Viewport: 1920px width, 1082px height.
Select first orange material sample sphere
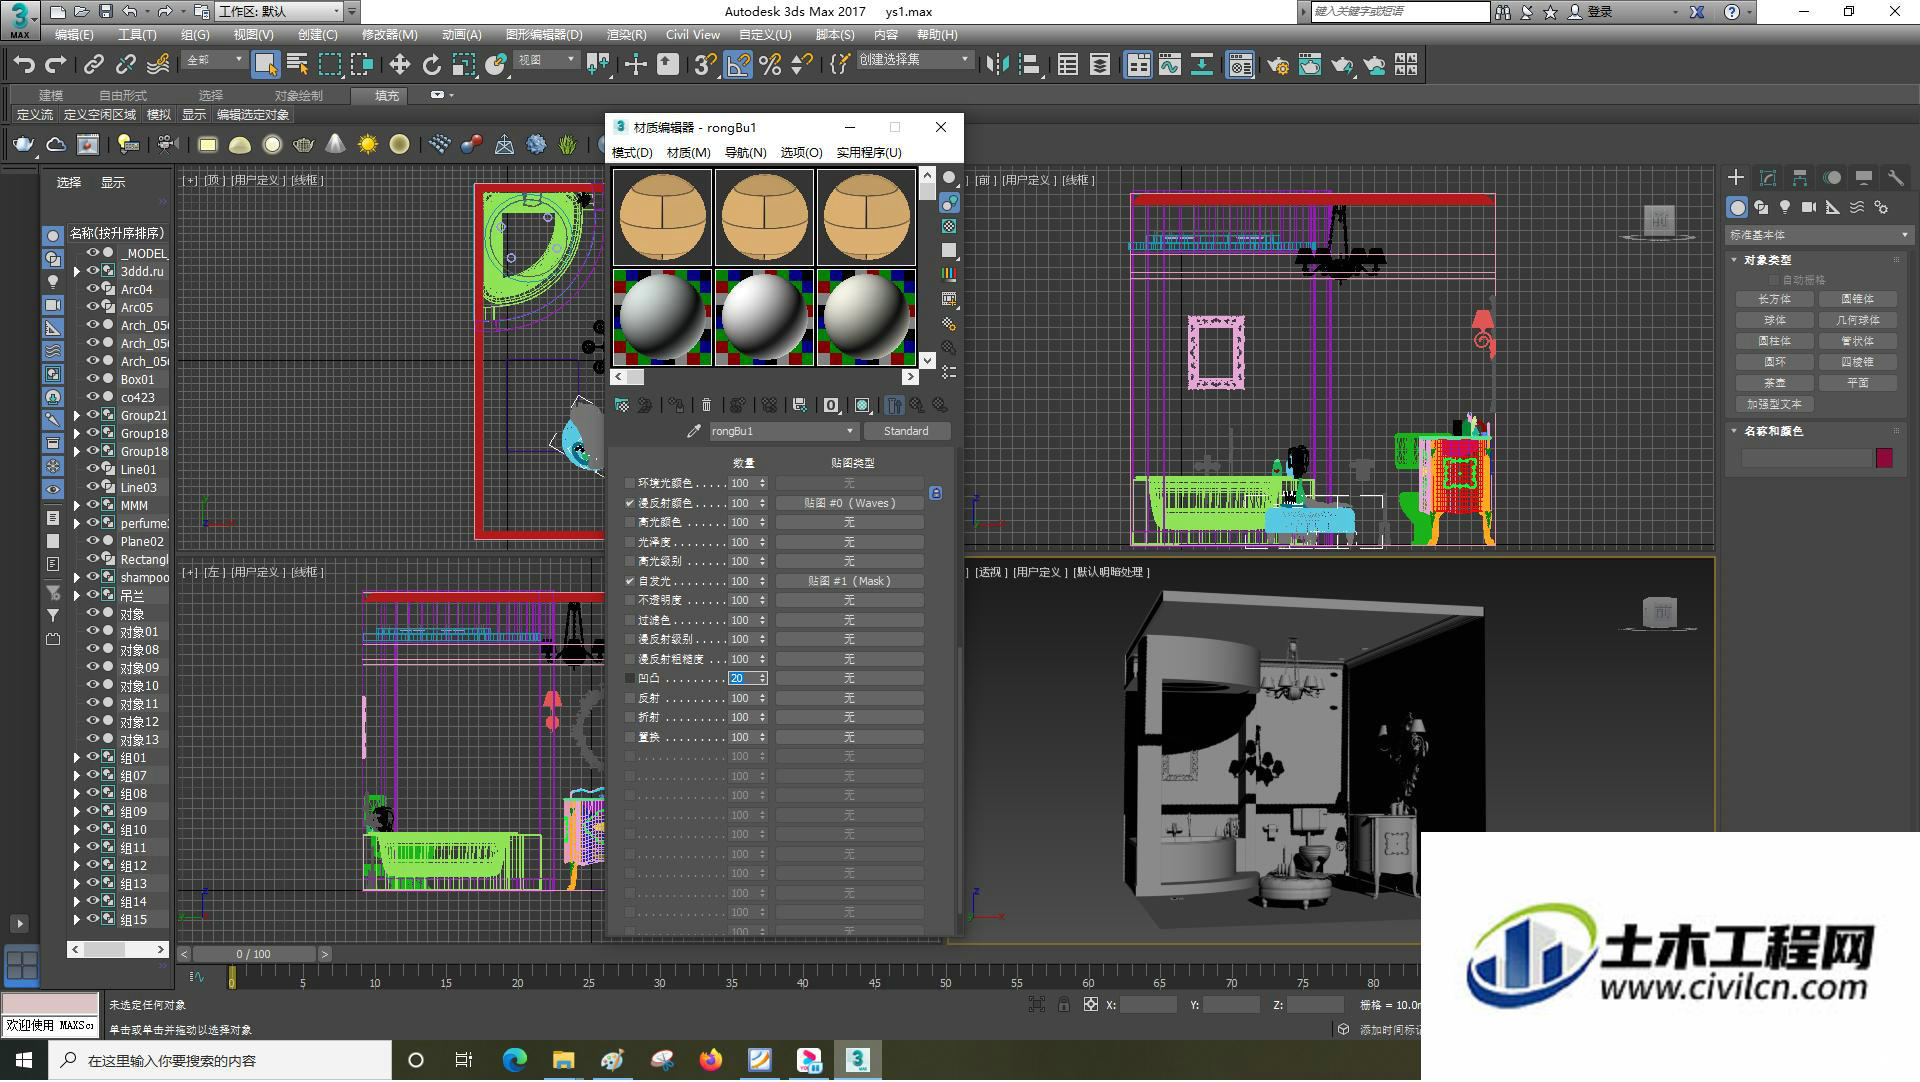(662, 217)
